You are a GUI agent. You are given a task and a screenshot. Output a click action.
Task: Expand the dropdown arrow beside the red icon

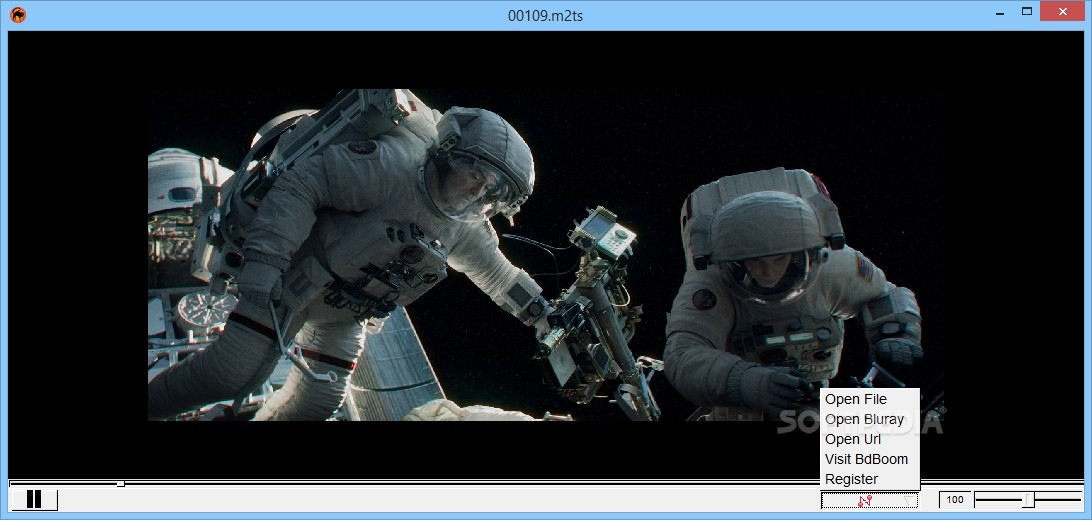[x=907, y=501]
